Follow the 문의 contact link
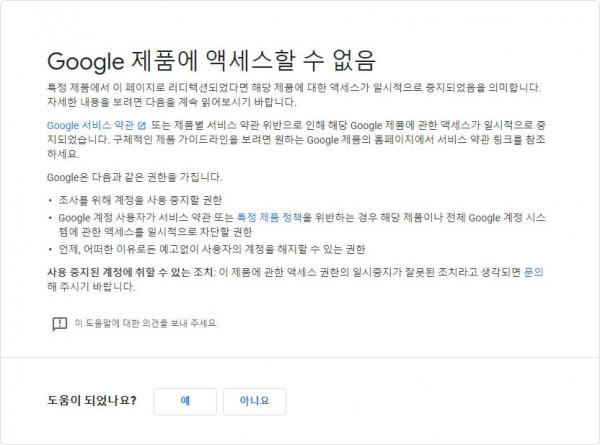This screenshot has height=445, width=600. pos(534,272)
